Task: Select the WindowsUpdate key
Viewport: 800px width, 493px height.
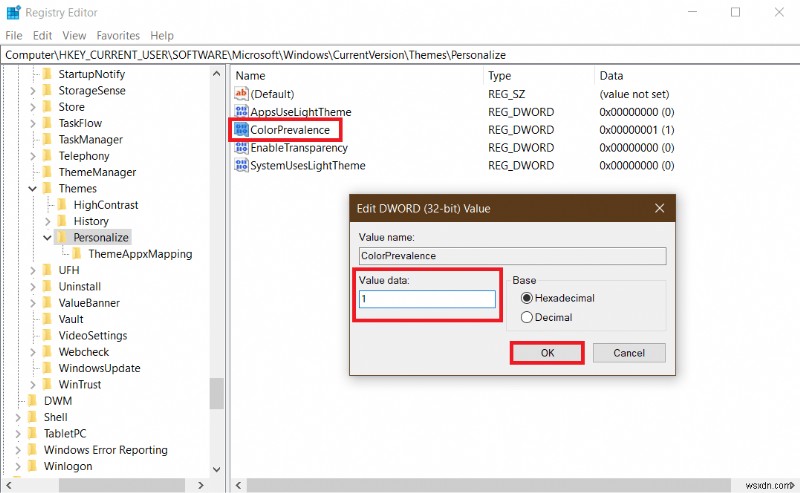Action: click(99, 368)
